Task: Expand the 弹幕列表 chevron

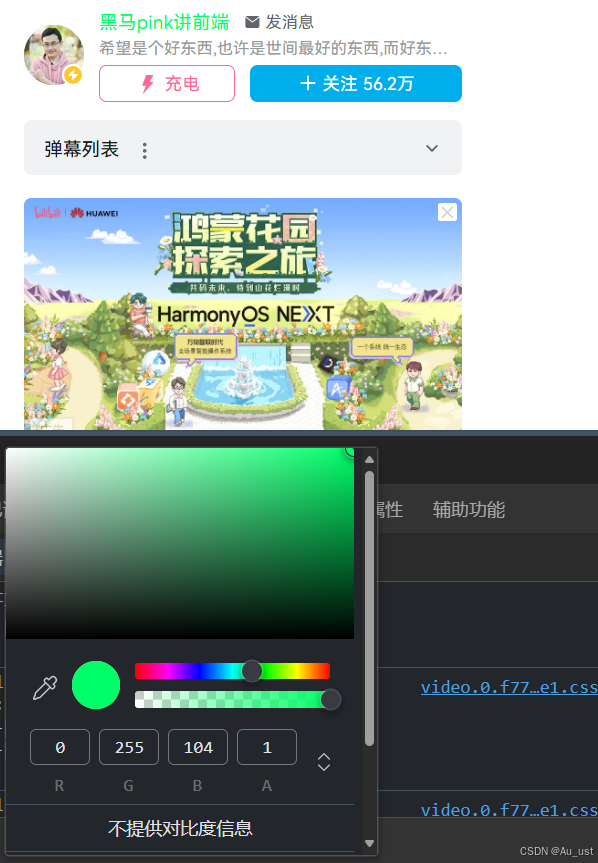Action: pyautogui.click(x=432, y=148)
